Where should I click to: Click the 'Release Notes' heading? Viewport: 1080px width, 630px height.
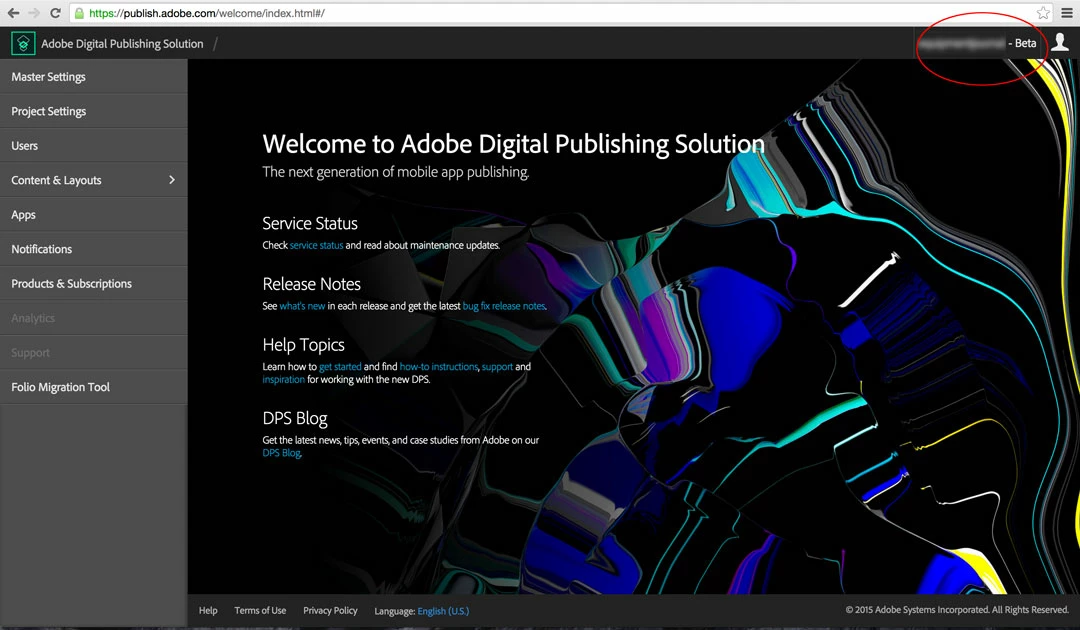click(311, 284)
